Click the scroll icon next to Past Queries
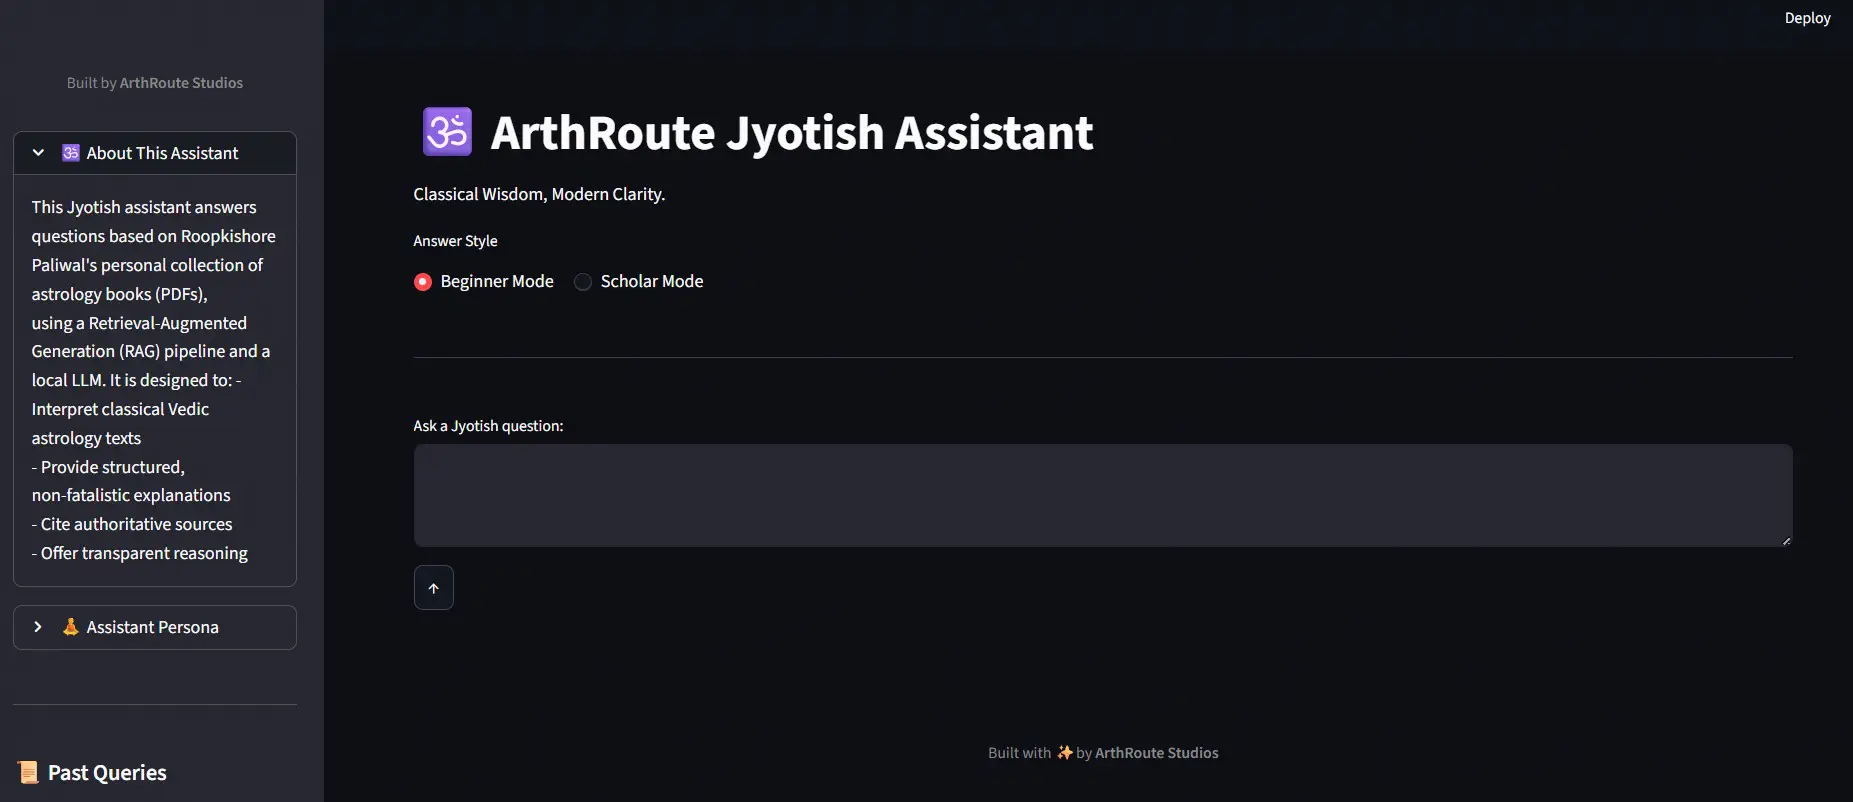Viewport: 1853px width, 802px height. (x=28, y=772)
